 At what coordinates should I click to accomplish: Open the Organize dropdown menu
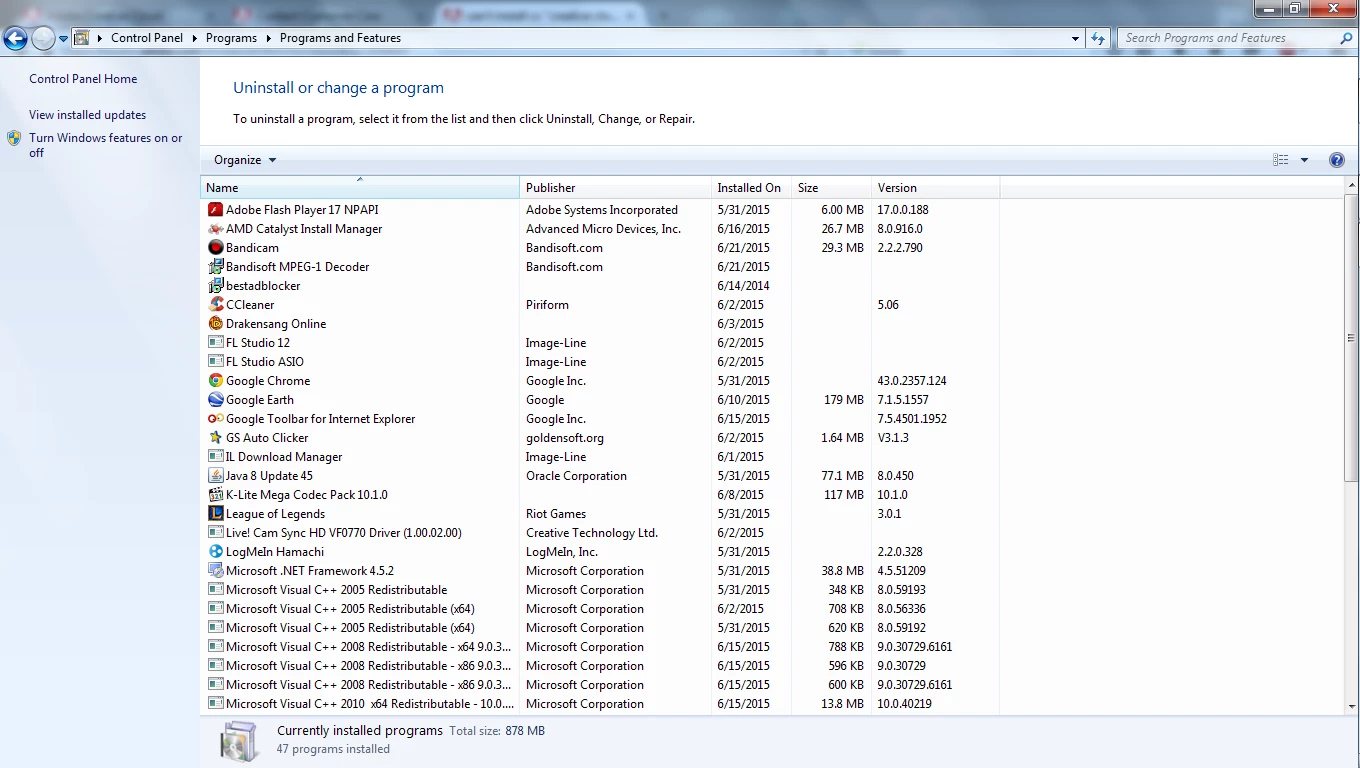click(245, 160)
